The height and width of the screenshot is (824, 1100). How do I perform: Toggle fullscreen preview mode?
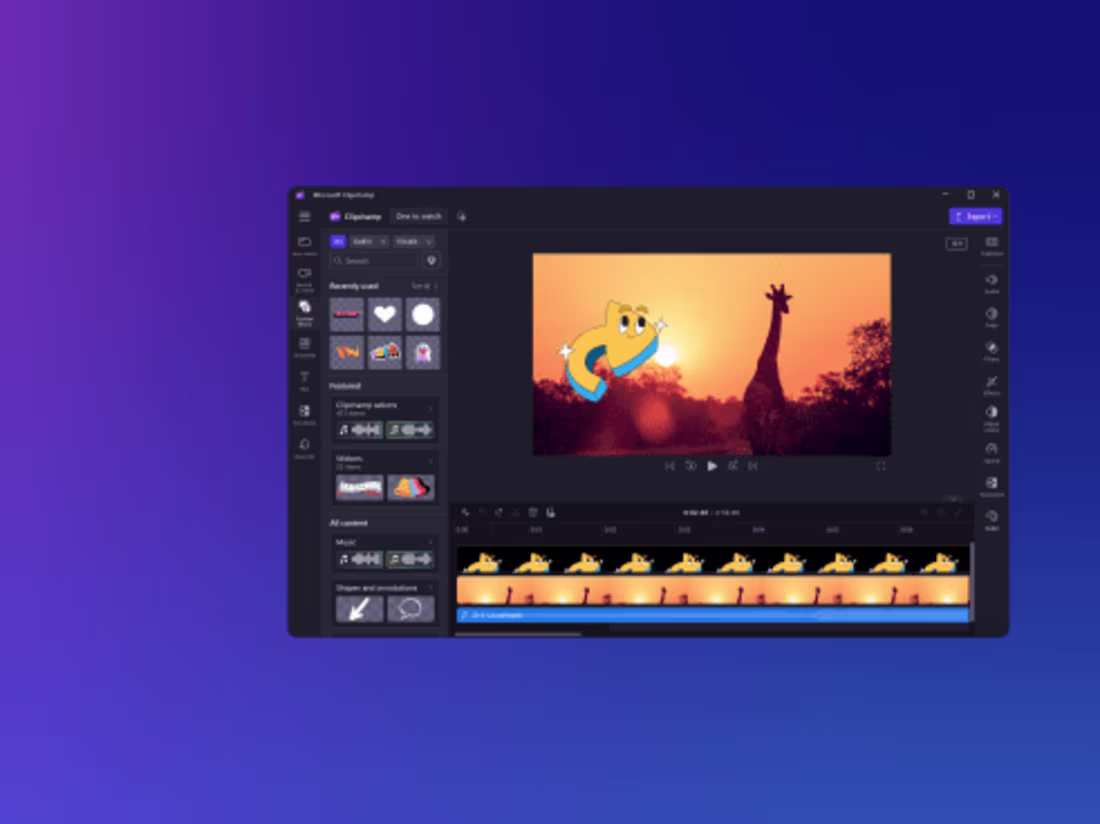pyautogui.click(x=881, y=466)
